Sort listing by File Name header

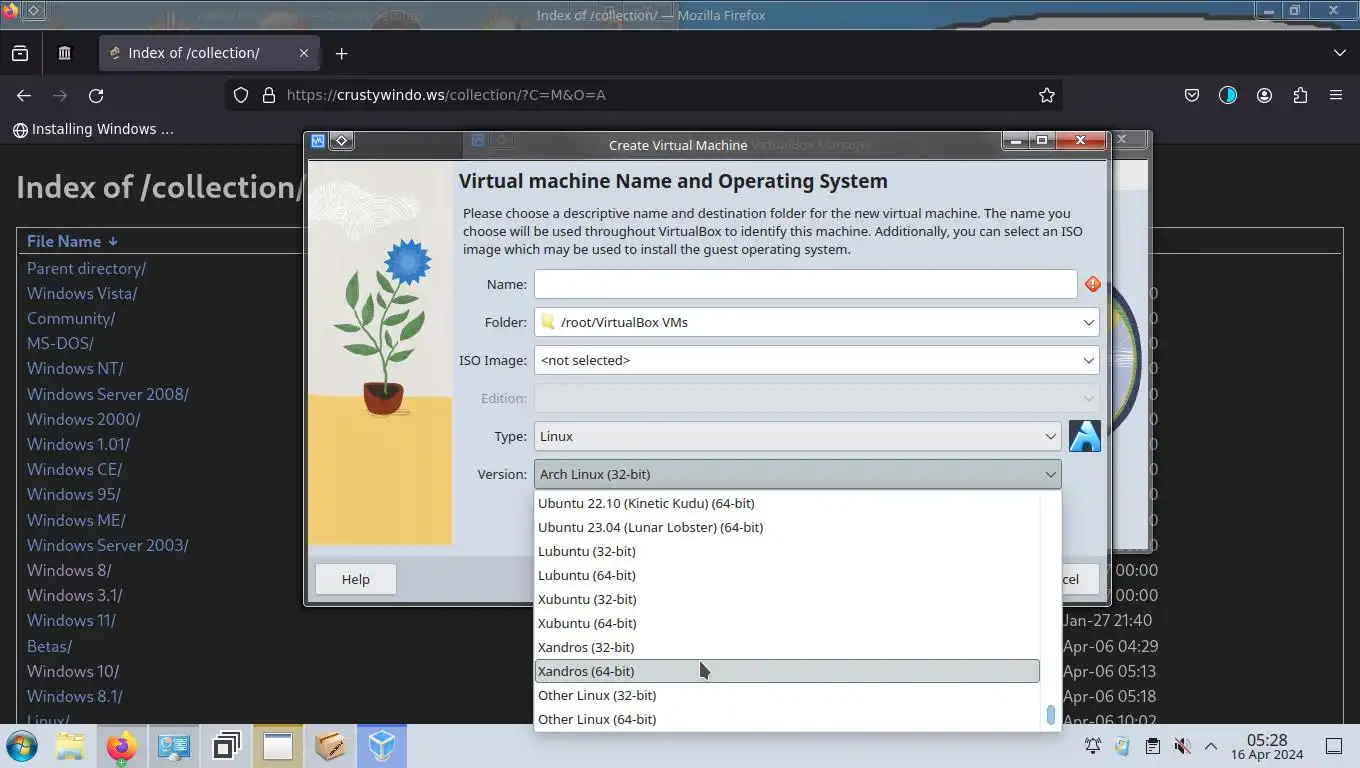72,241
